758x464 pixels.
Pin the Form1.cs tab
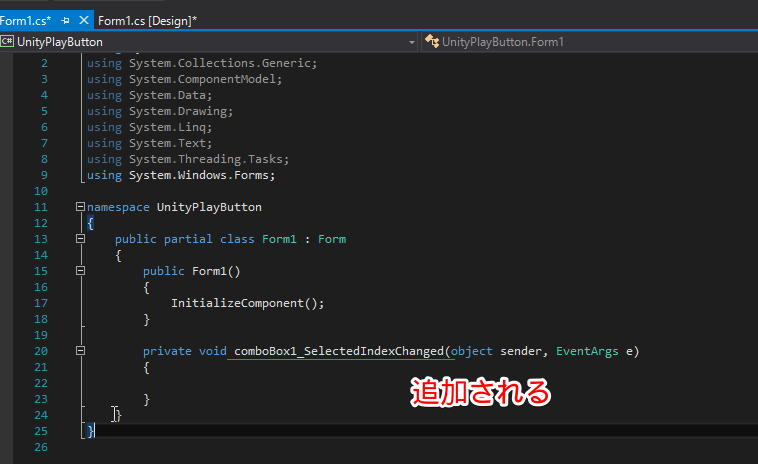tap(65, 21)
